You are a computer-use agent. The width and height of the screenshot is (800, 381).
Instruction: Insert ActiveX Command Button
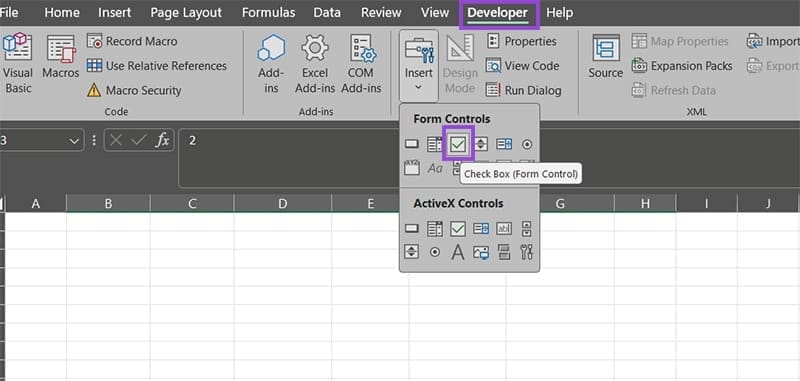[x=411, y=229]
